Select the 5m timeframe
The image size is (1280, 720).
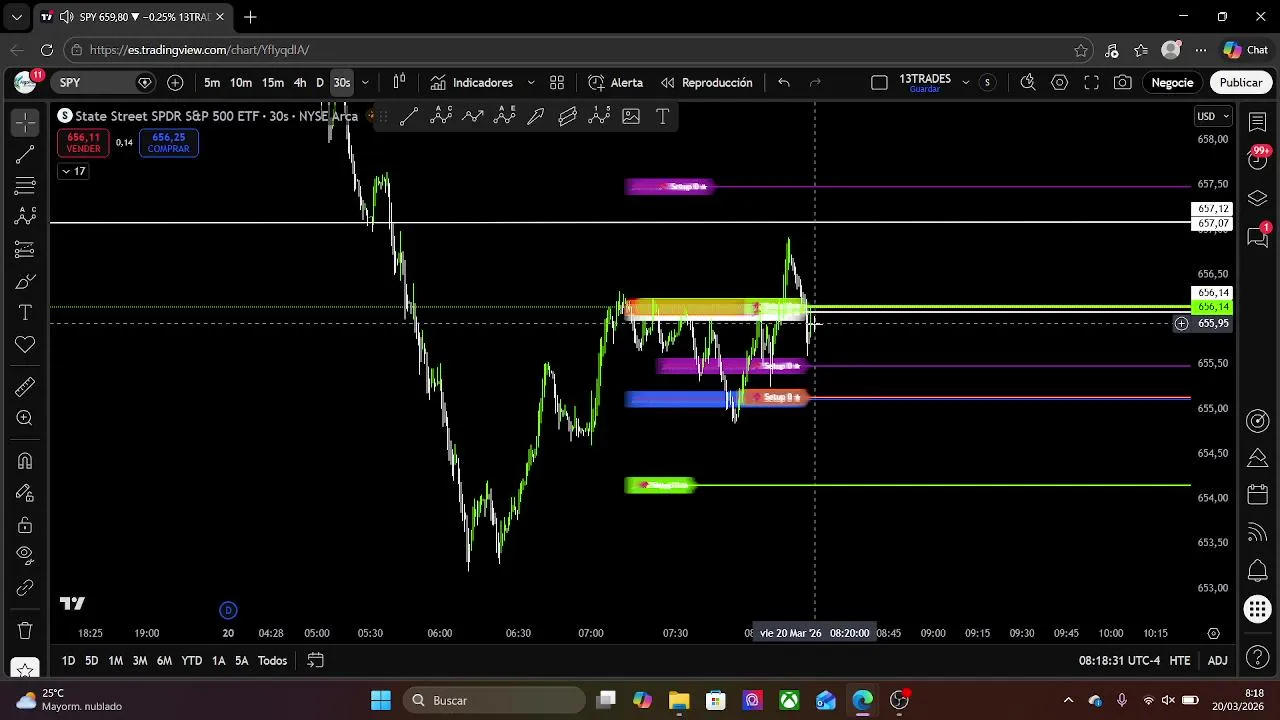[x=212, y=83]
